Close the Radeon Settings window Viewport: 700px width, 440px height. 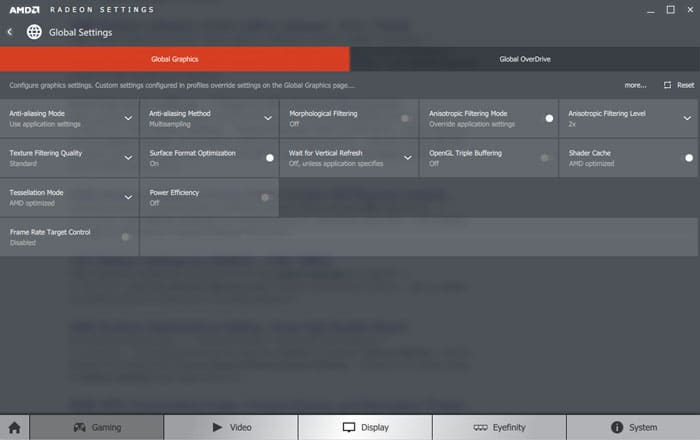[x=690, y=9]
